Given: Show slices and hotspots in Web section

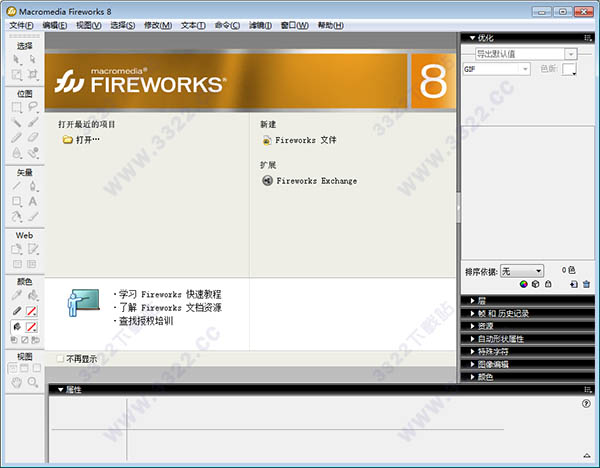Looking at the screenshot, I should [31, 264].
